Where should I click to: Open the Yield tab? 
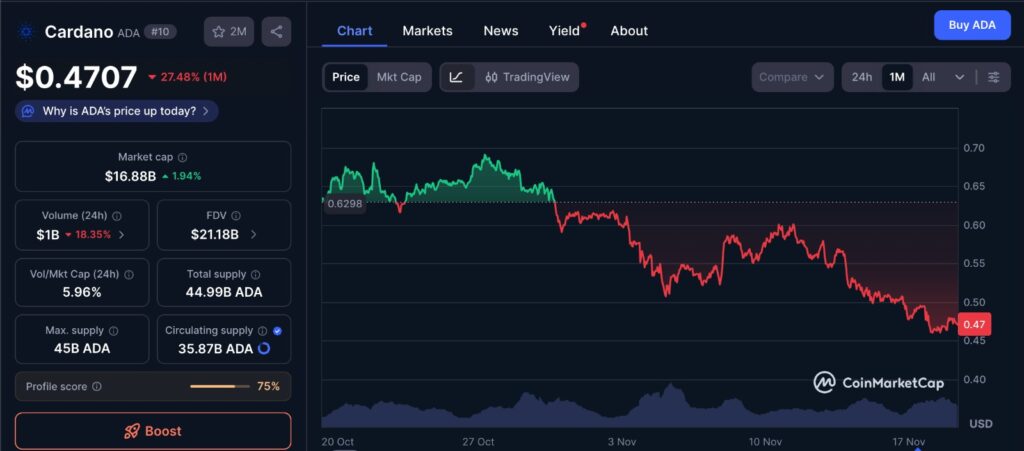click(566, 31)
